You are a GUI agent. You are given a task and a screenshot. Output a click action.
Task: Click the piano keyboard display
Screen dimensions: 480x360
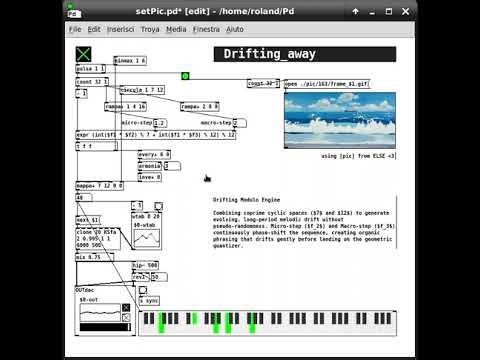click(x=268, y=323)
